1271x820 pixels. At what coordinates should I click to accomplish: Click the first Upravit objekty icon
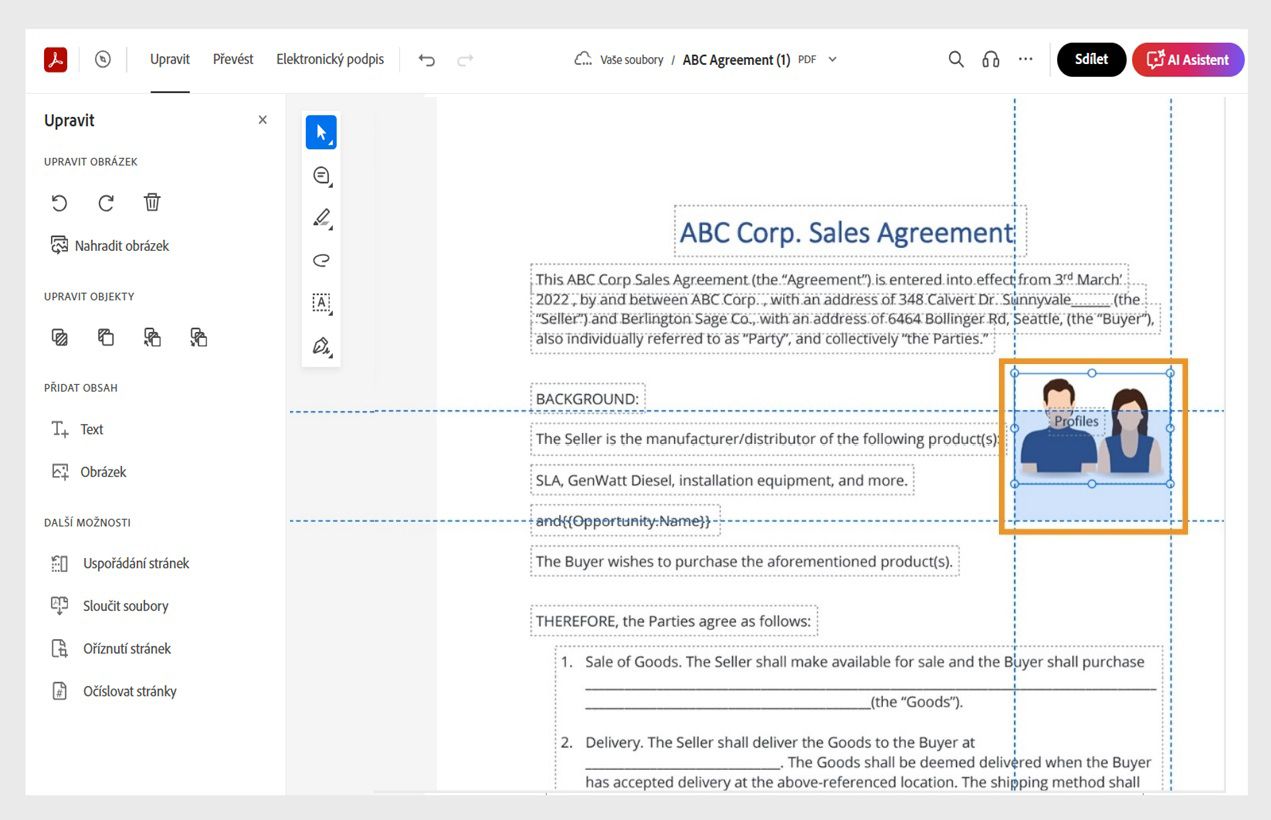(60, 337)
